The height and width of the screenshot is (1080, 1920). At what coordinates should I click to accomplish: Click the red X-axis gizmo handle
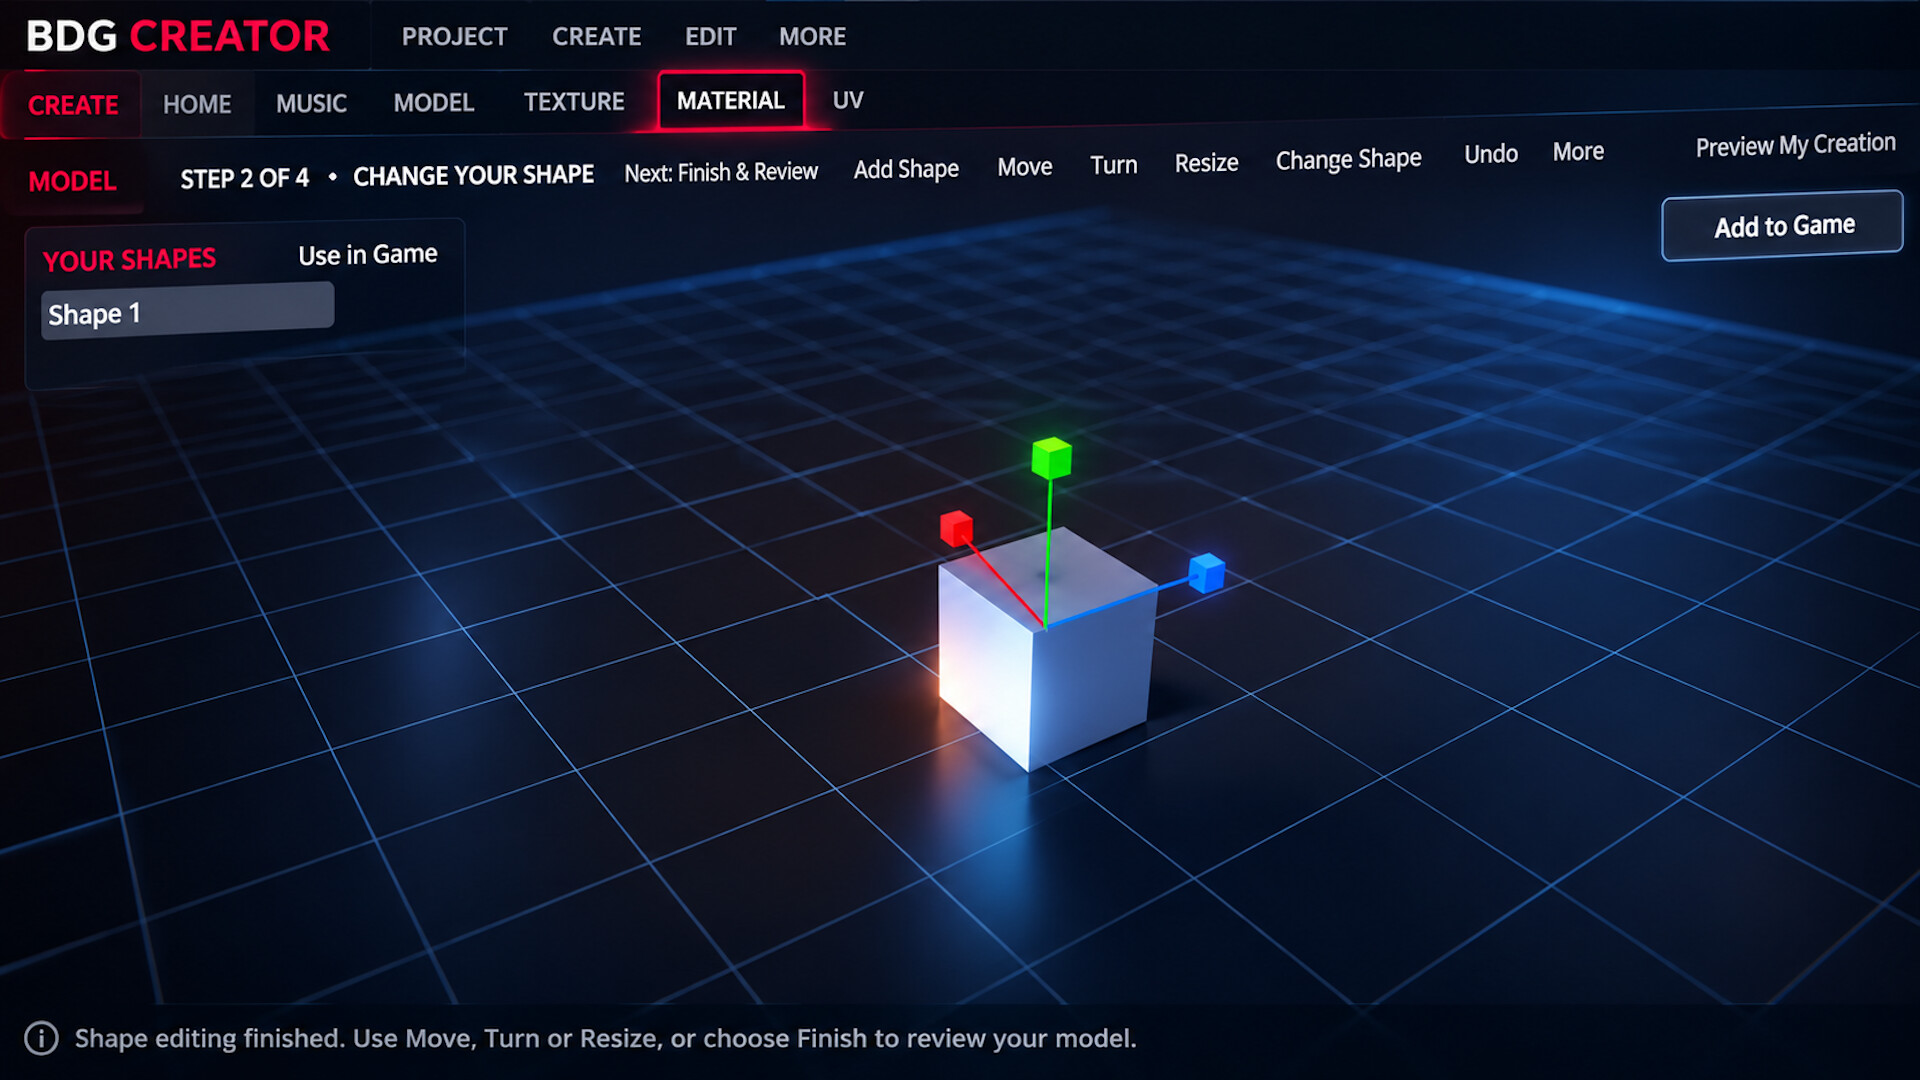coord(957,528)
